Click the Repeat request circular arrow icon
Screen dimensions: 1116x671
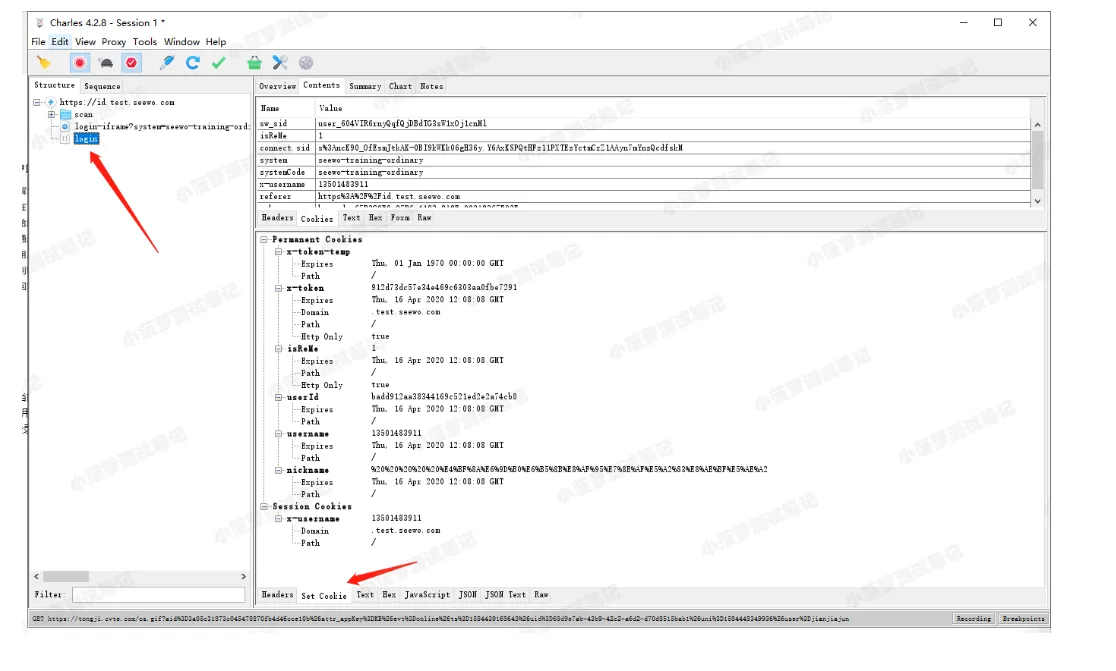coord(192,63)
